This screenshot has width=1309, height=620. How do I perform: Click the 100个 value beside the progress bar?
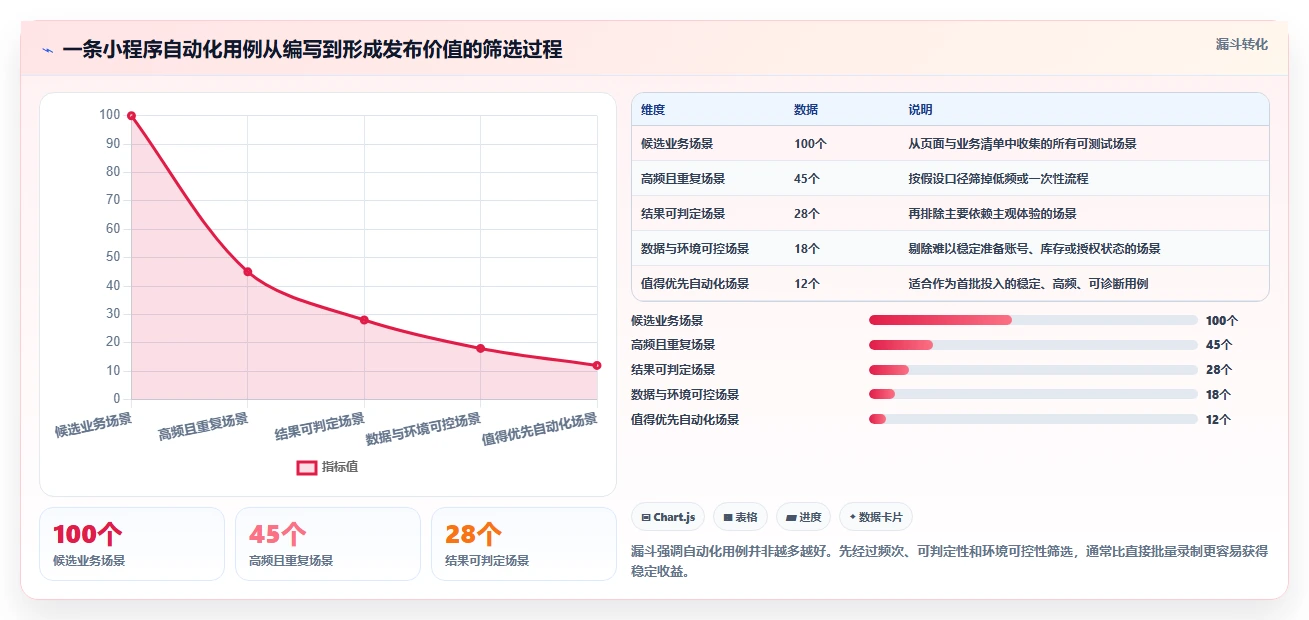coord(1222,321)
